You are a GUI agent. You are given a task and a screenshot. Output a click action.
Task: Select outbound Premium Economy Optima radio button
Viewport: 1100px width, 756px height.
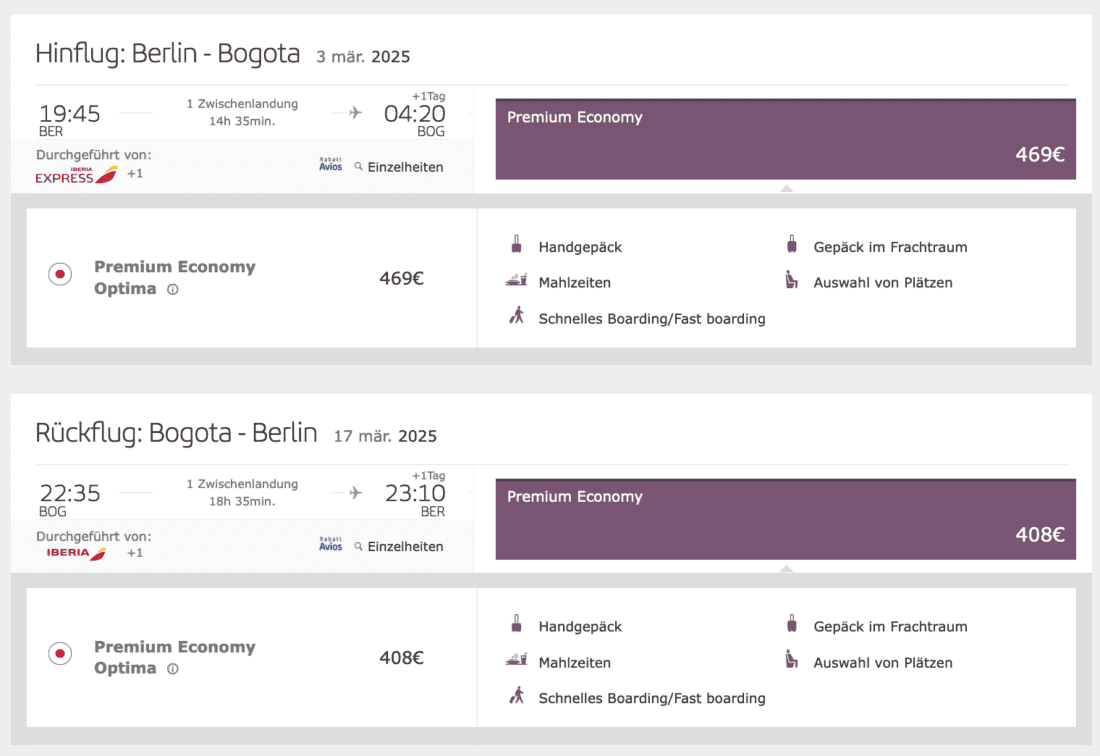(60, 274)
